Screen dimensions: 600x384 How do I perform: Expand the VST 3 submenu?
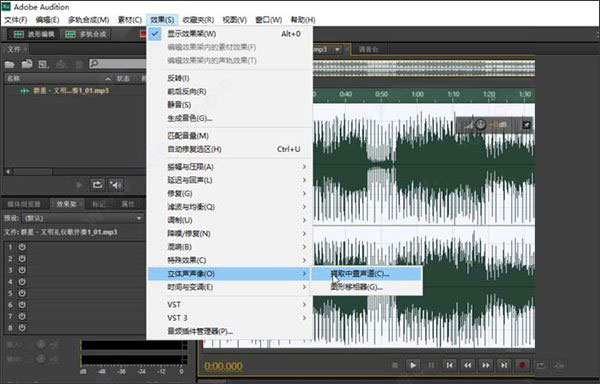230,318
